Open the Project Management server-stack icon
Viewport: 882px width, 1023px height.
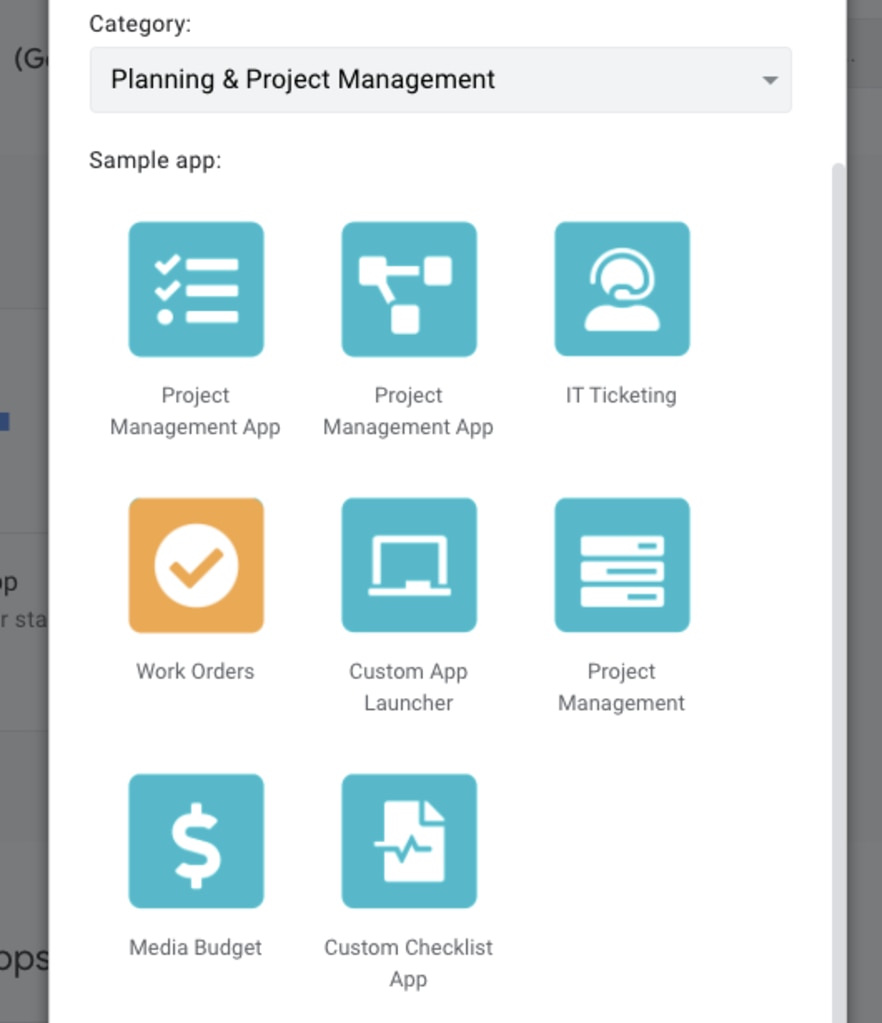pyautogui.click(x=621, y=564)
